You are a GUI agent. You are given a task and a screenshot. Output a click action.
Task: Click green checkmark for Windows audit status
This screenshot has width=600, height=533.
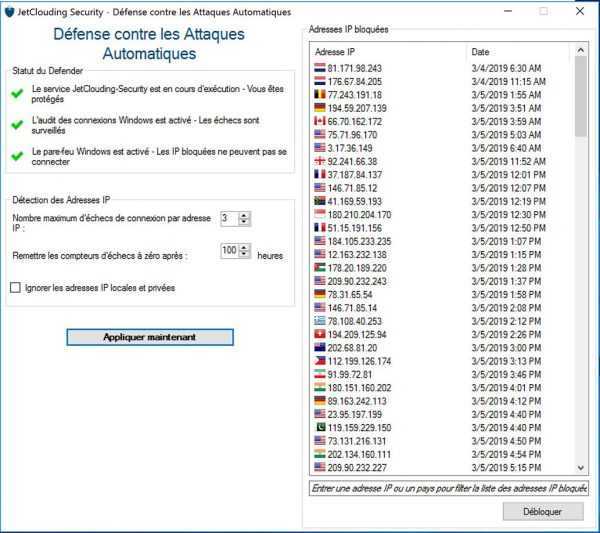(x=17, y=125)
